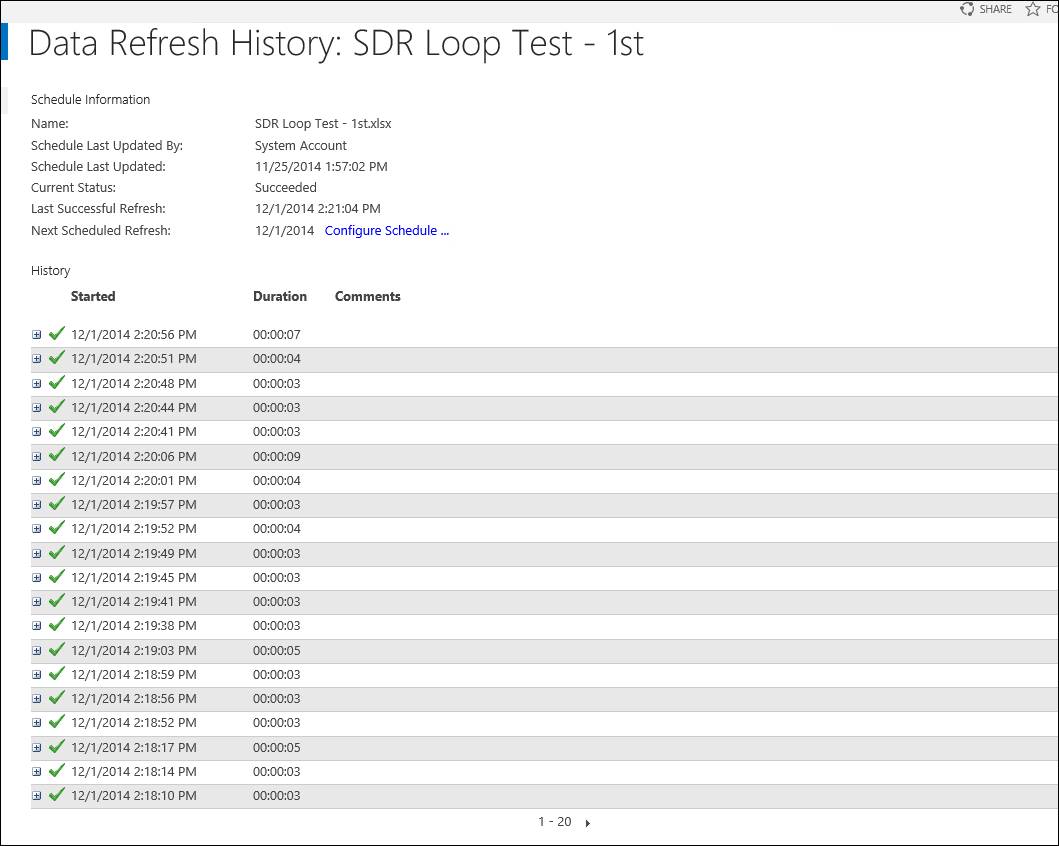Click success checkmark for 2:18:10 PM
The height and width of the screenshot is (846, 1059).
[57, 795]
